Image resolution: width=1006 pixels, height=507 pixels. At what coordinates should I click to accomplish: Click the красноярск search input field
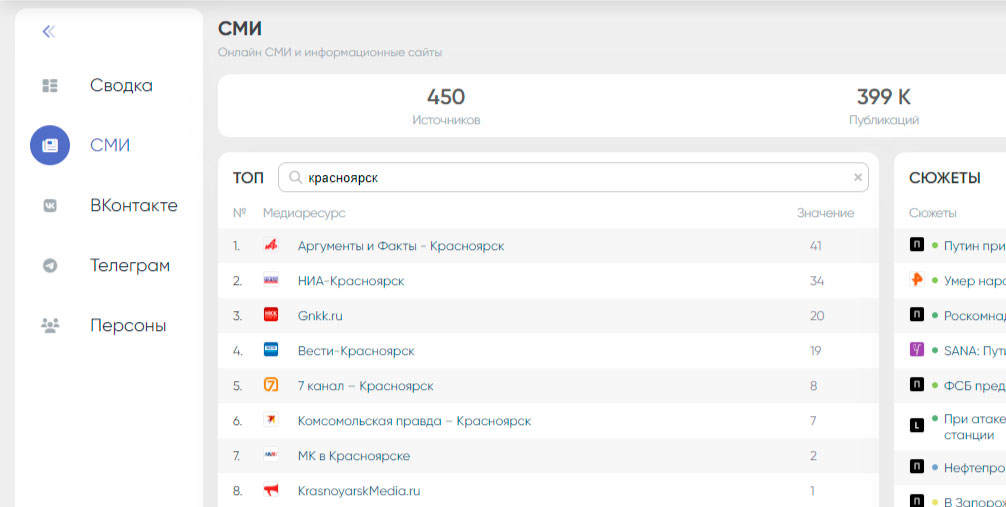pyautogui.click(x=570, y=178)
